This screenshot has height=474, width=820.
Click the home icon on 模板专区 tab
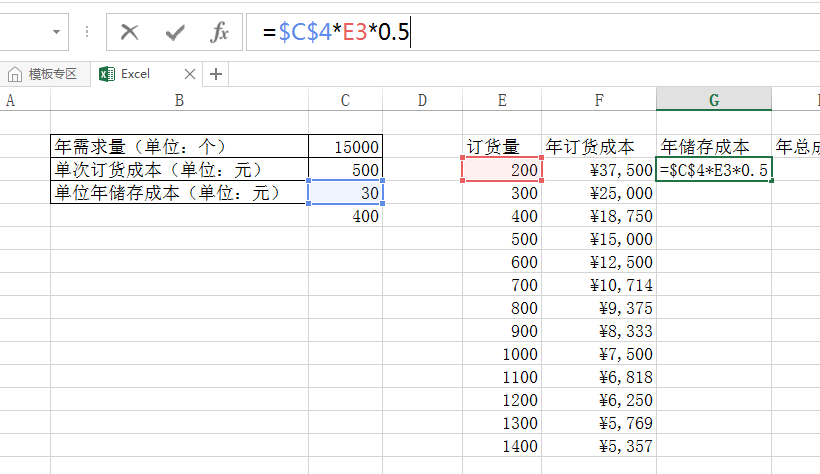click(15, 75)
